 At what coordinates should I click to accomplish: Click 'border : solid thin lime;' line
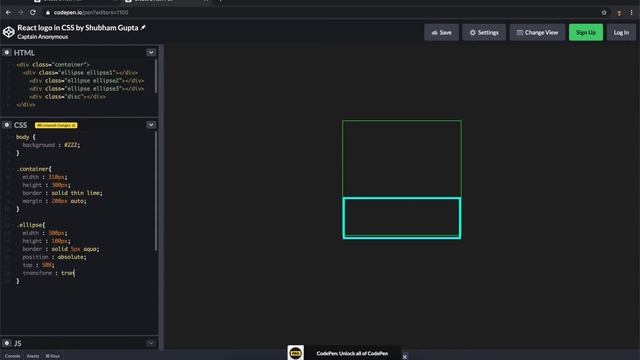point(62,193)
